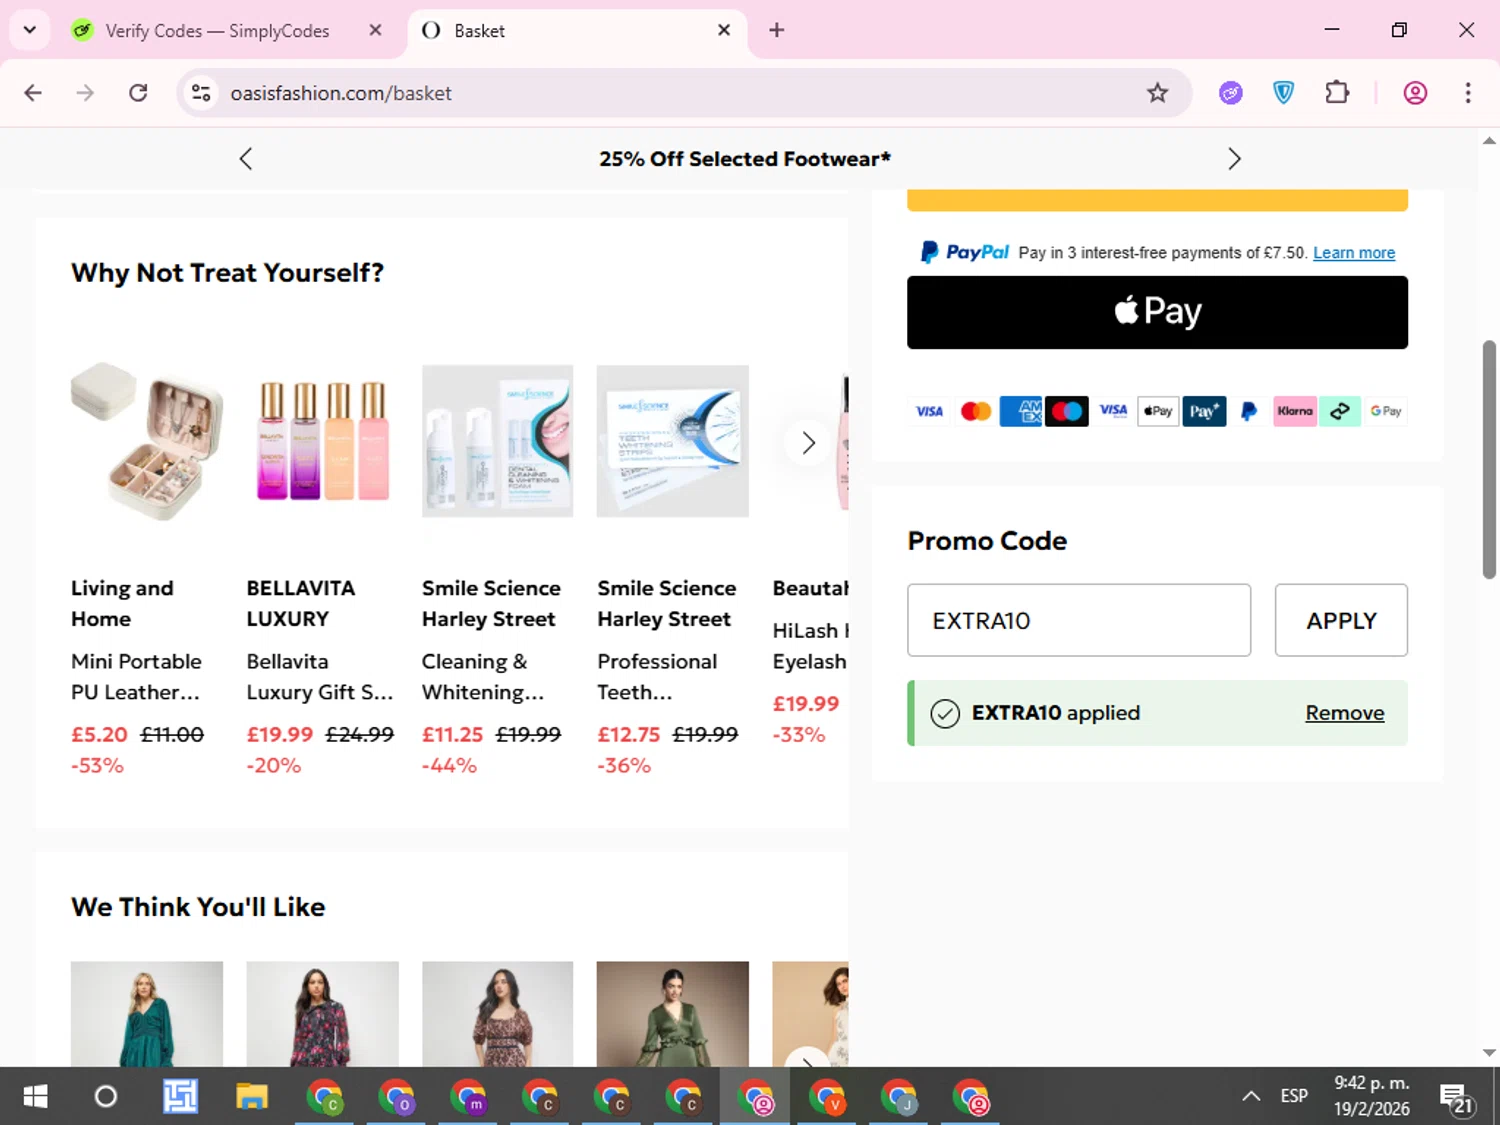Click the American Express payment icon

(1020, 411)
